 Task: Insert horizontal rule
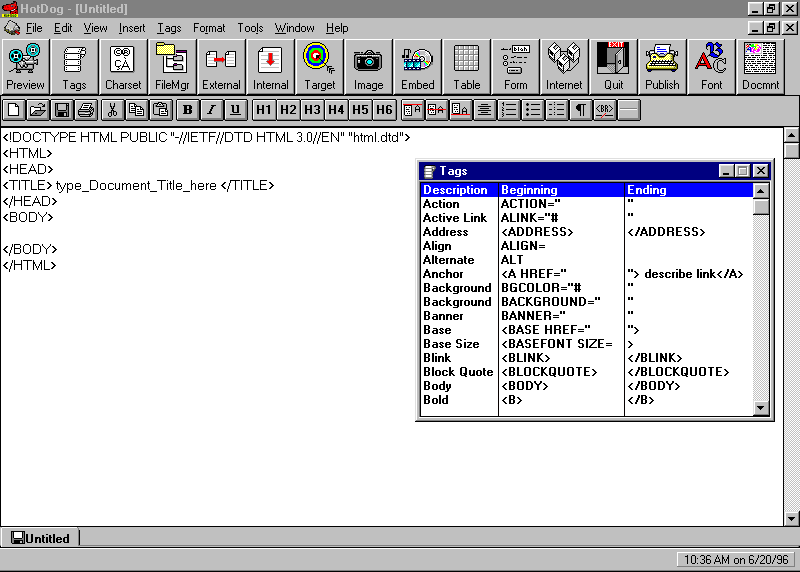(x=629, y=110)
